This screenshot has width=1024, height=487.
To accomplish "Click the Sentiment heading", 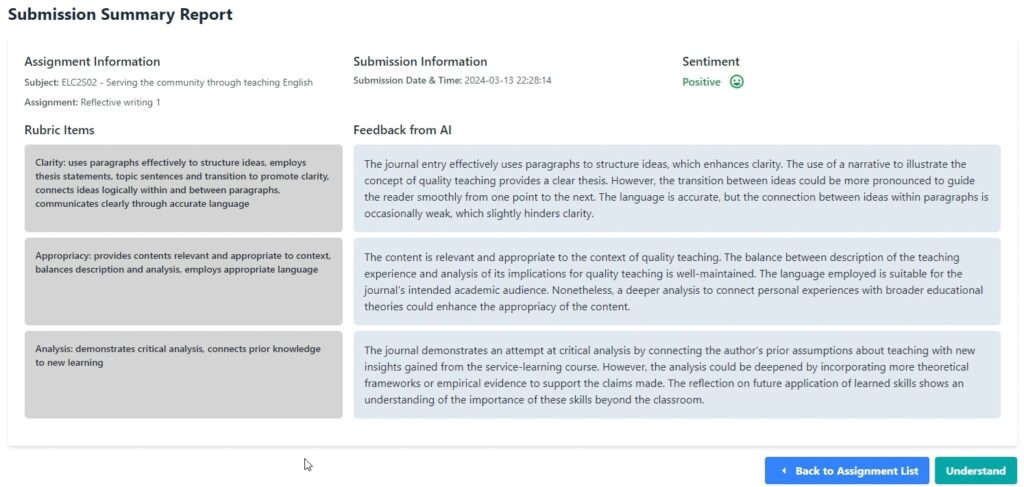I will click(711, 62).
